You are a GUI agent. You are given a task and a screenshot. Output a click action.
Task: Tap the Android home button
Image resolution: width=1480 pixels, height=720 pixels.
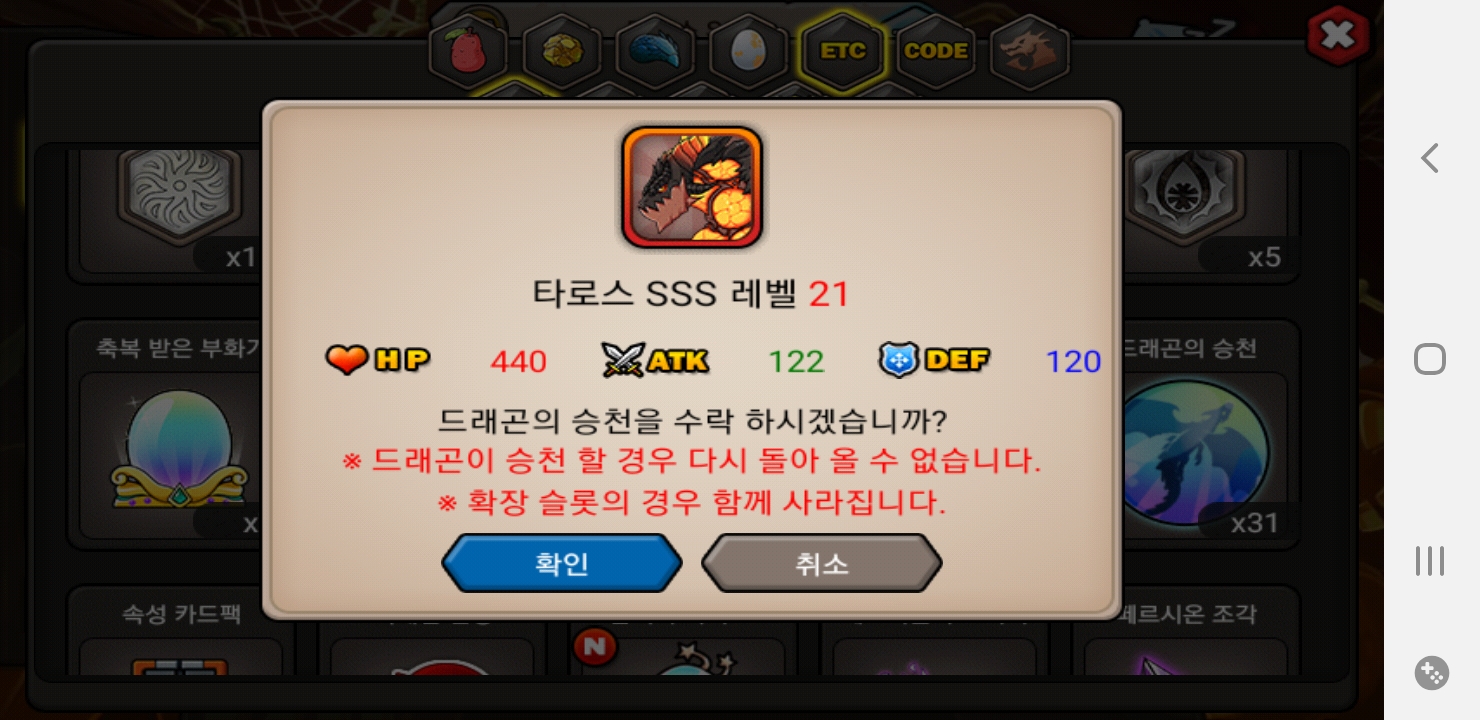[1430, 359]
